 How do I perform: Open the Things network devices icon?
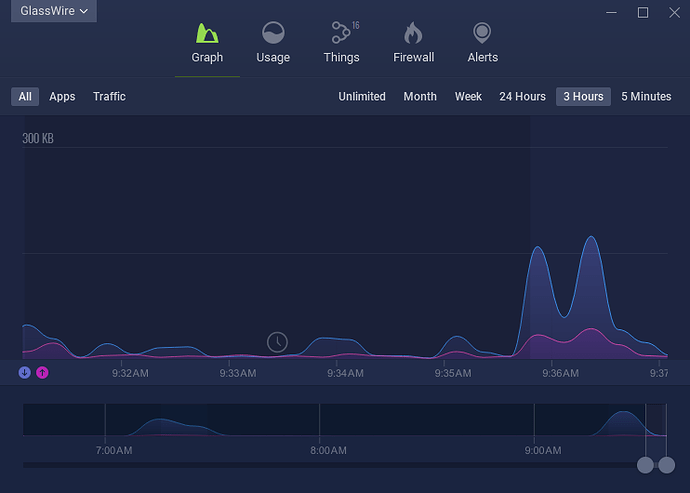tap(341, 34)
